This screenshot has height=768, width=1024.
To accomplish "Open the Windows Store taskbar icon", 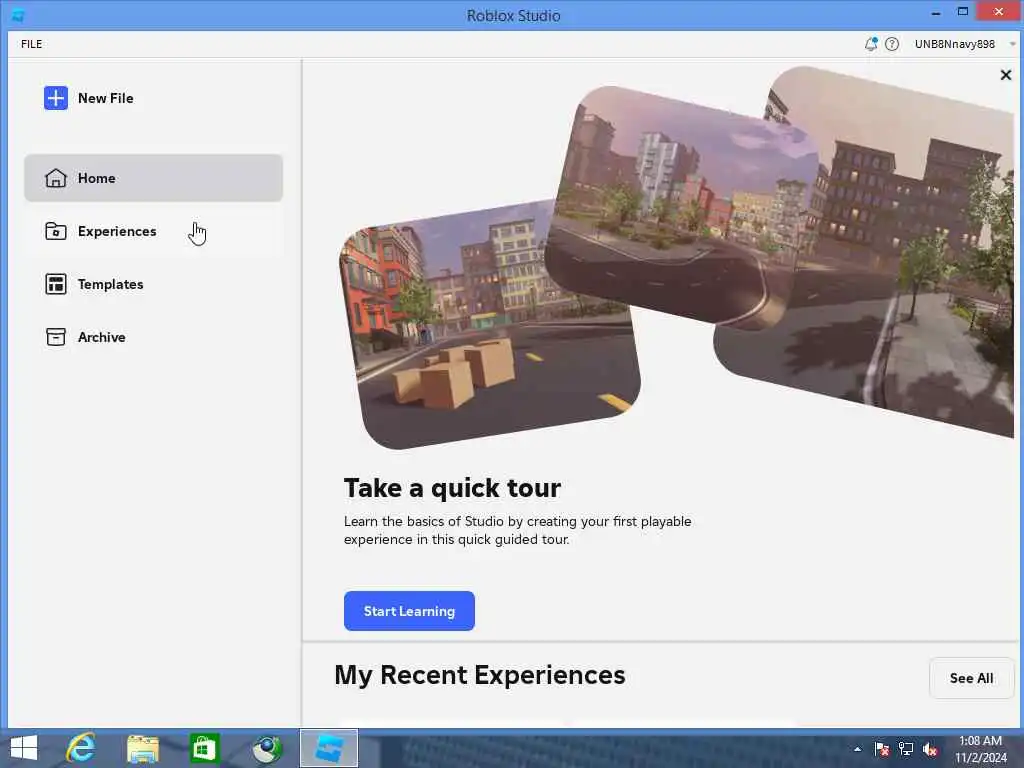I will tap(204, 748).
